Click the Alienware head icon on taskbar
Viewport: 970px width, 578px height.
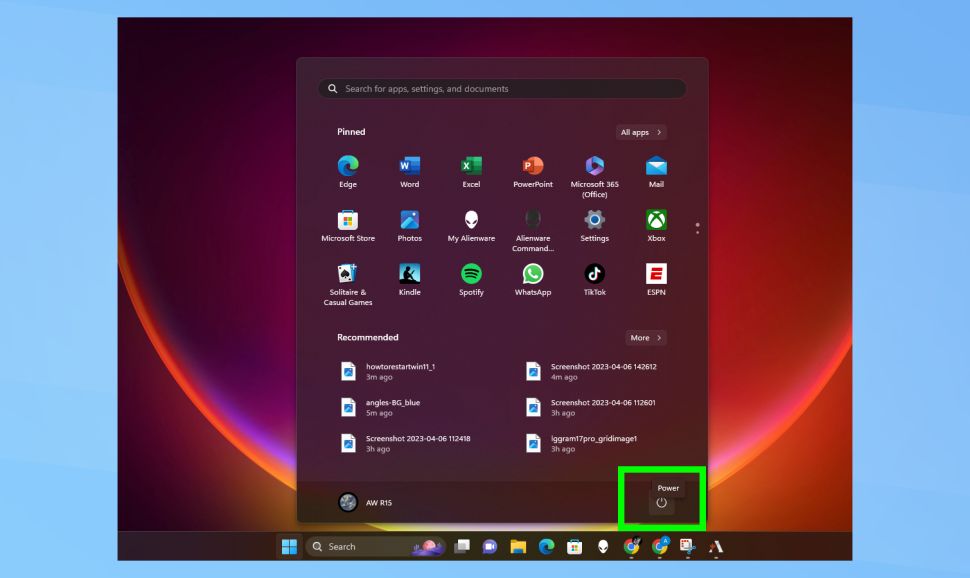tap(603, 546)
